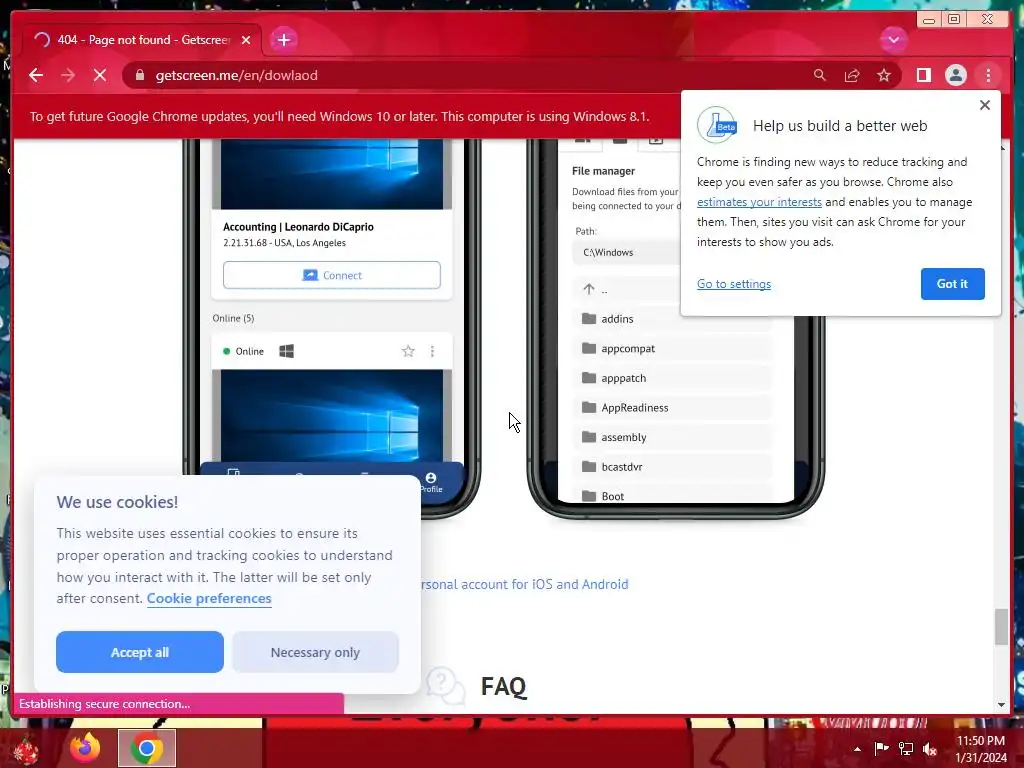This screenshot has height=768, width=1024.
Task: Click the forward navigation arrow
Action: [68, 75]
